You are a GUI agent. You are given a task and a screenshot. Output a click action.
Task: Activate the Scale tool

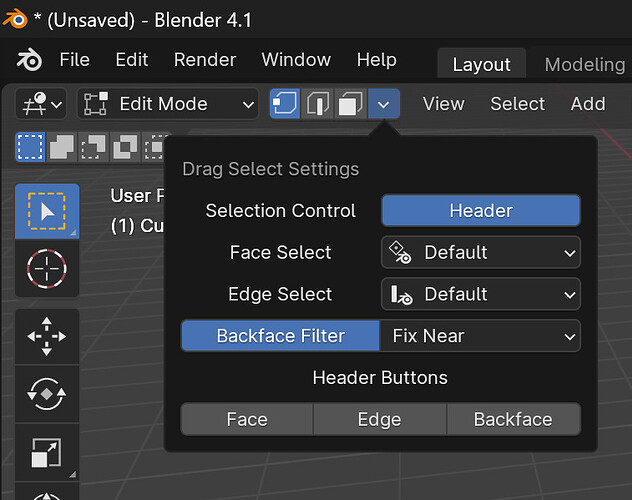pyautogui.click(x=47, y=452)
